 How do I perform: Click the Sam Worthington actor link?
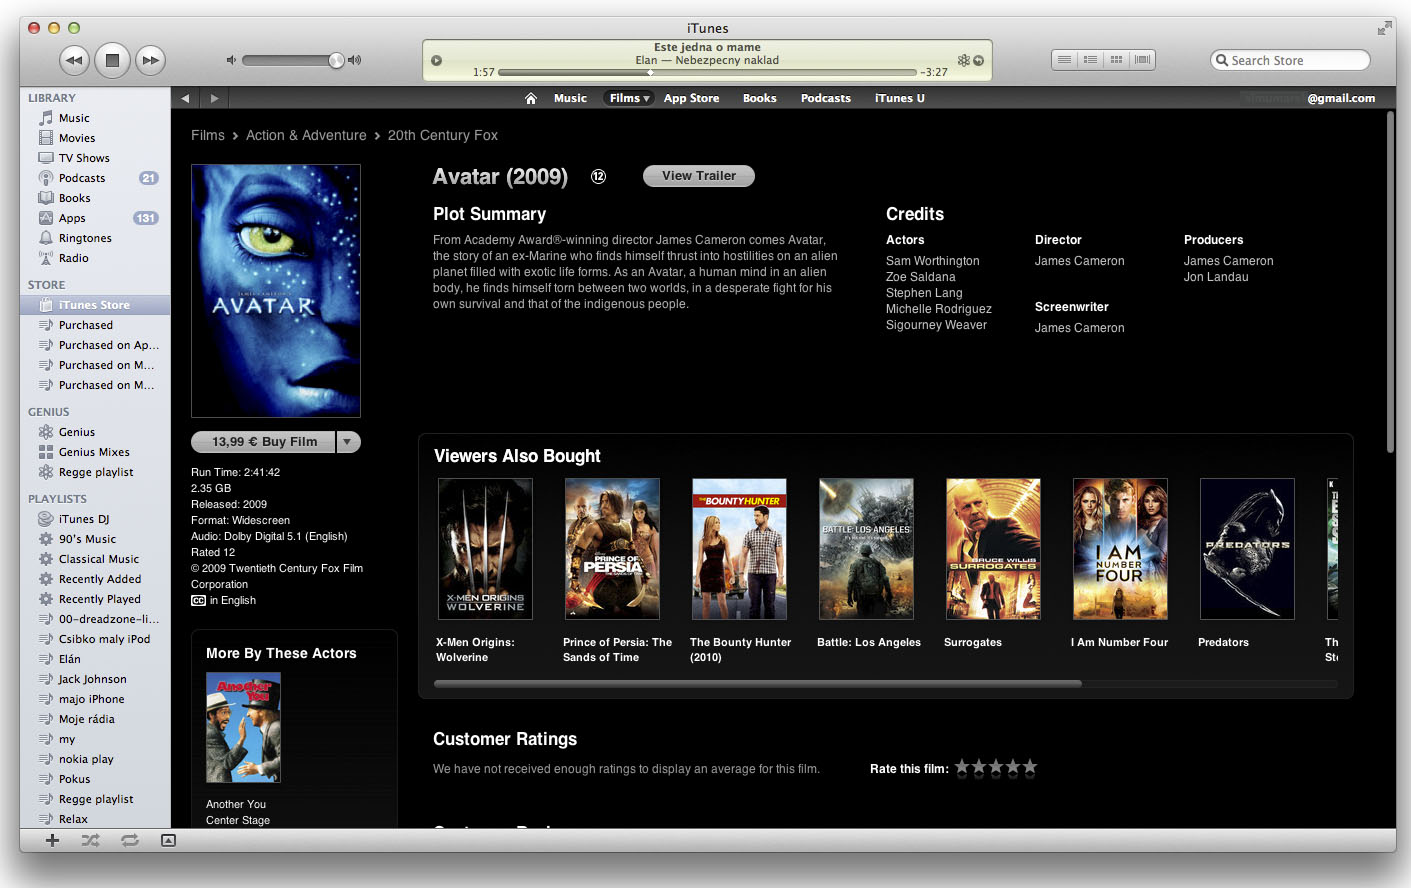pyautogui.click(x=933, y=261)
